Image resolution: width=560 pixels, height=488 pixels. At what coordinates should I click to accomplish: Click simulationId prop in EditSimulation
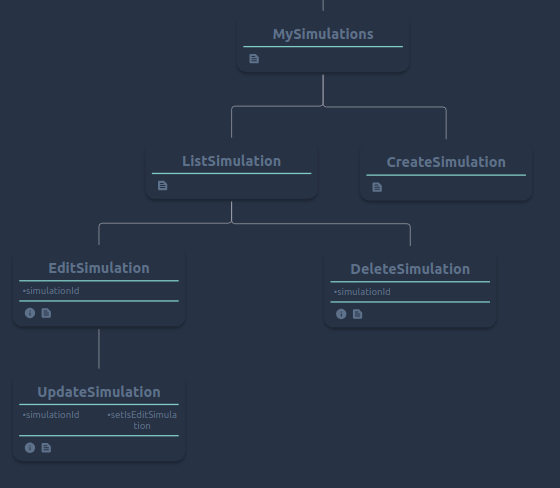point(51,291)
